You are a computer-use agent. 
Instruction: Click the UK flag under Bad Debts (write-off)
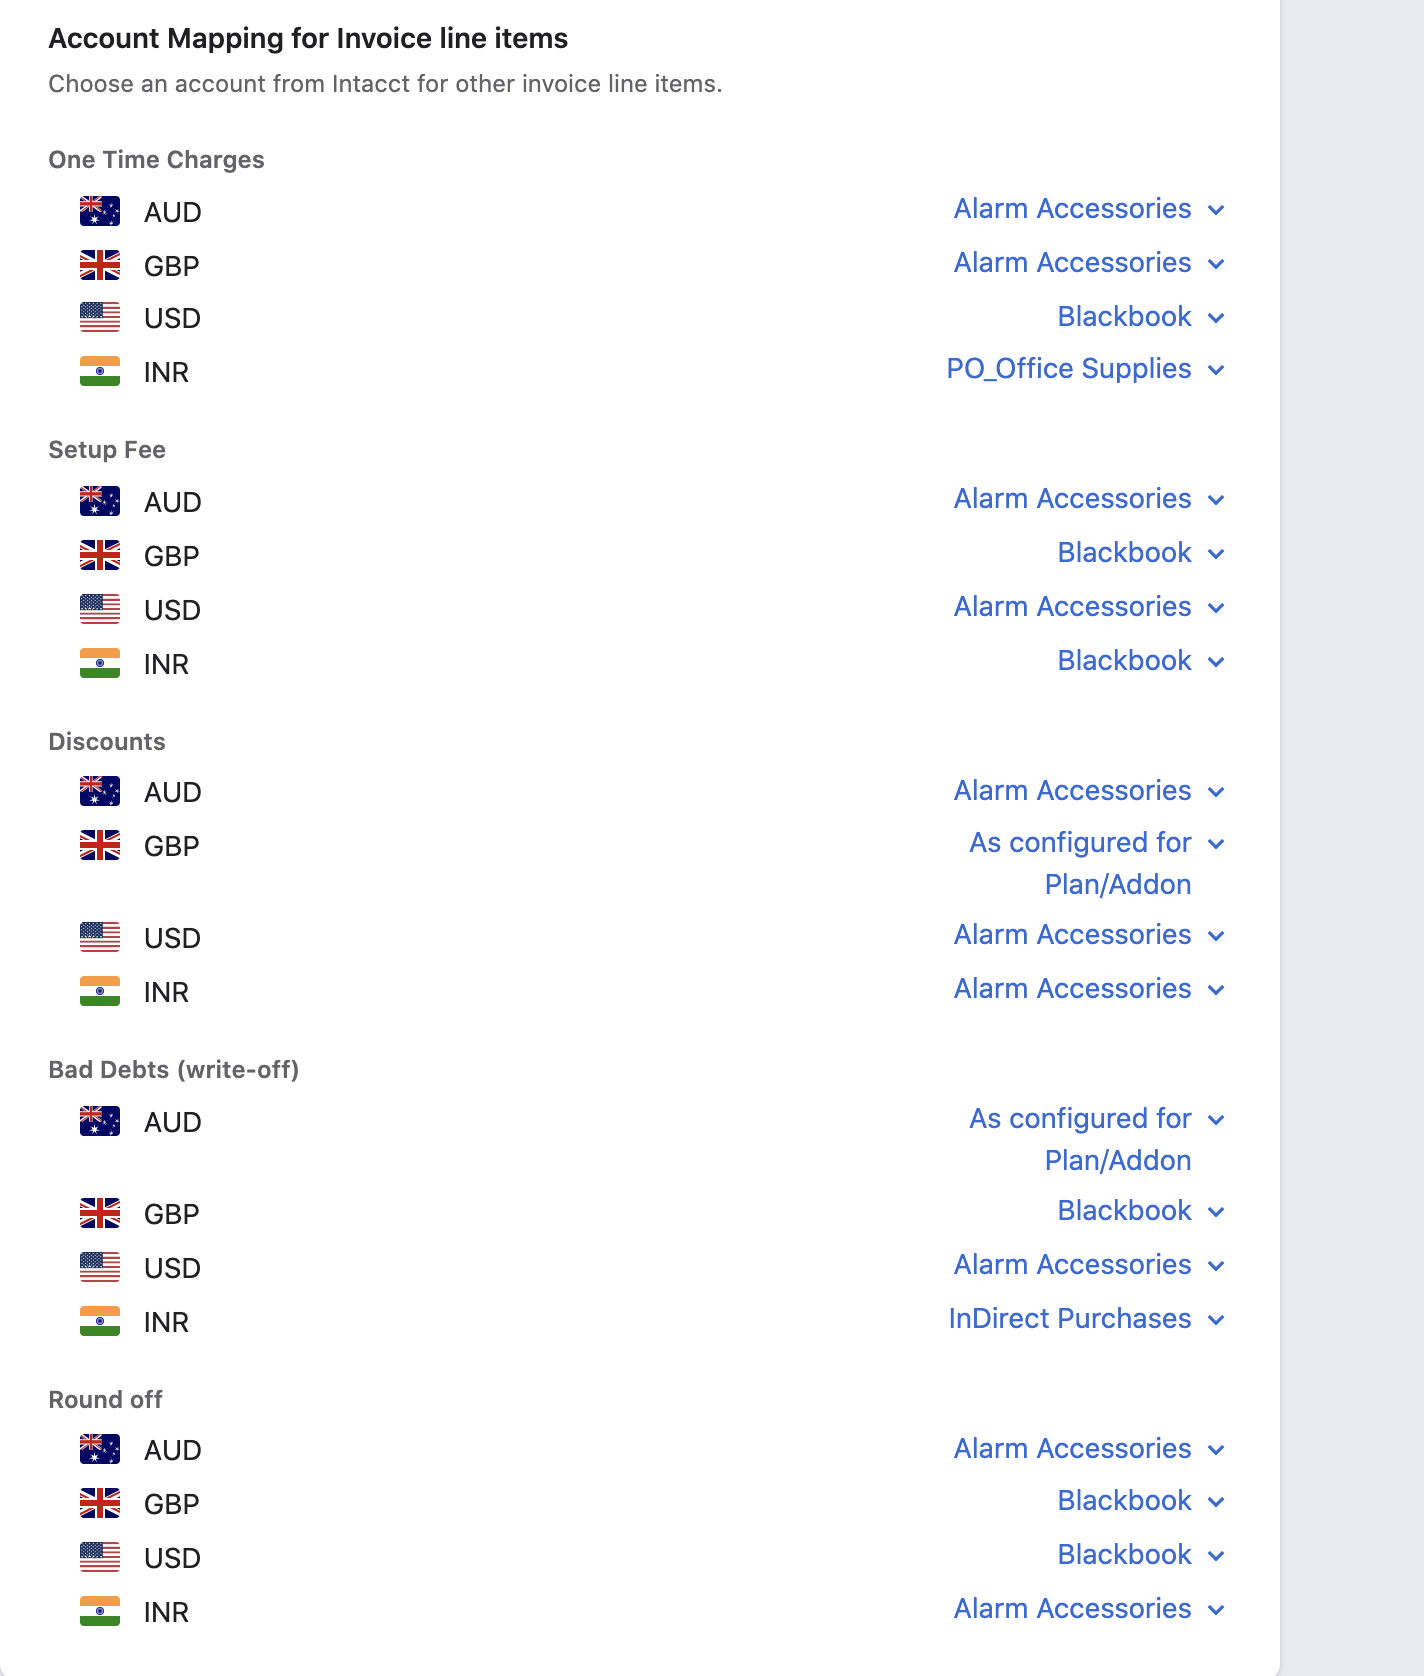coord(100,1213)
